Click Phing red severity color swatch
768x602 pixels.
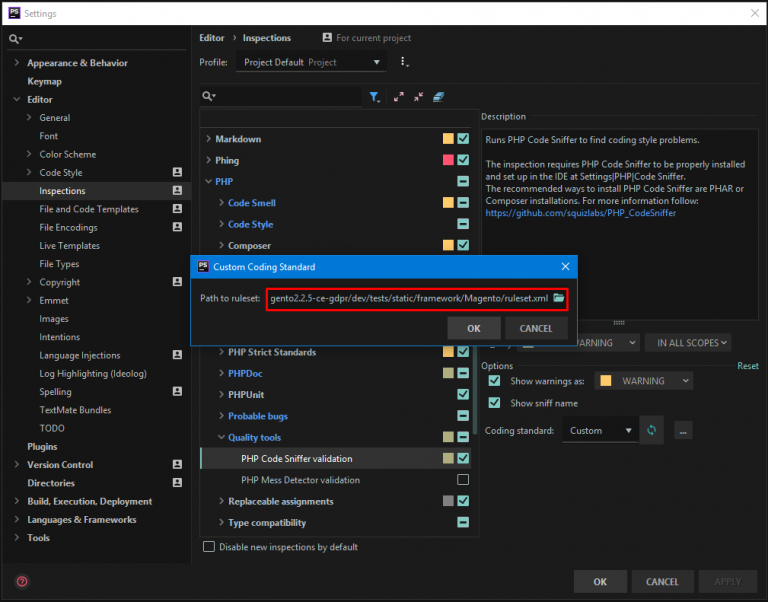click(x=448, y=160)
